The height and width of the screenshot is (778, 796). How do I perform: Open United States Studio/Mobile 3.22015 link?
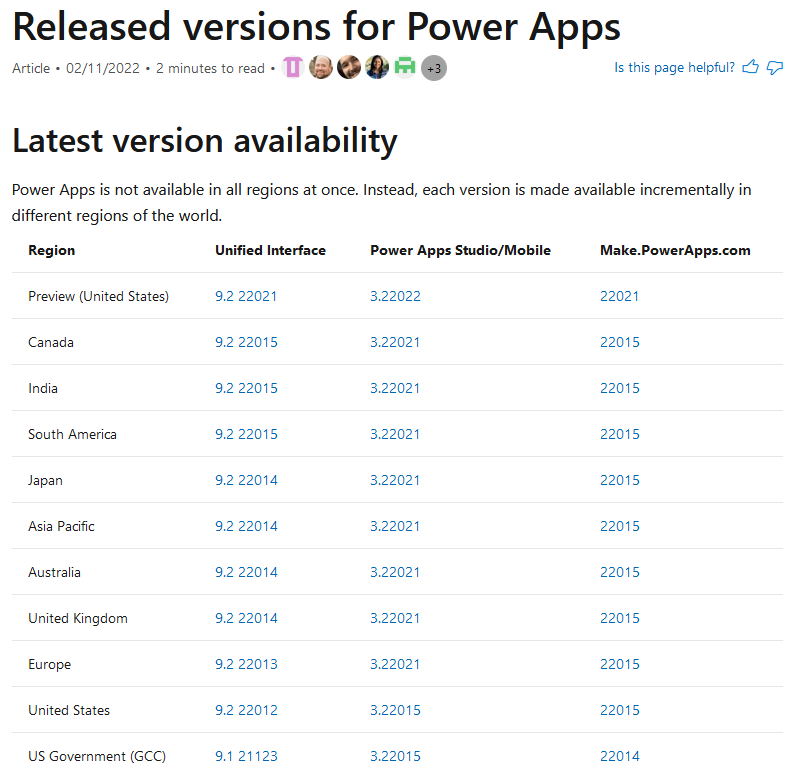pyautogui.click(x=395, y=711)
